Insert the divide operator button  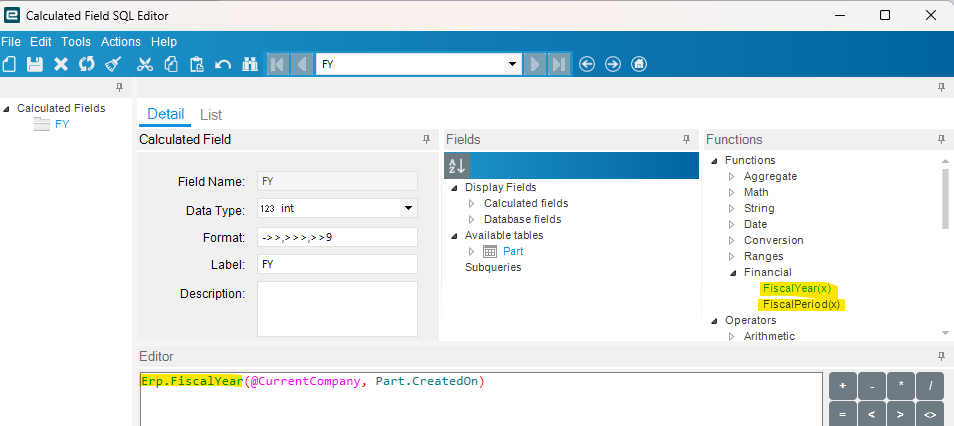(x=930, y=386)
